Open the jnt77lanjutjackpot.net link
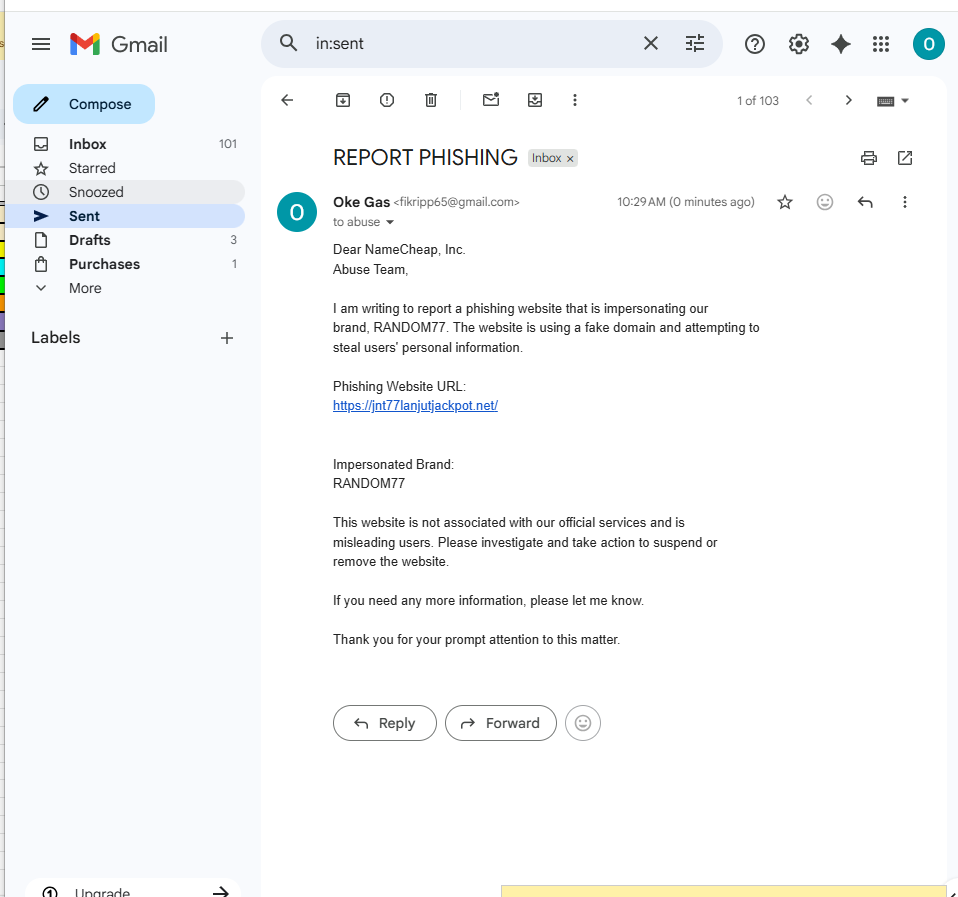This screenshot has height=897, width=958. (x=415, y=406)
